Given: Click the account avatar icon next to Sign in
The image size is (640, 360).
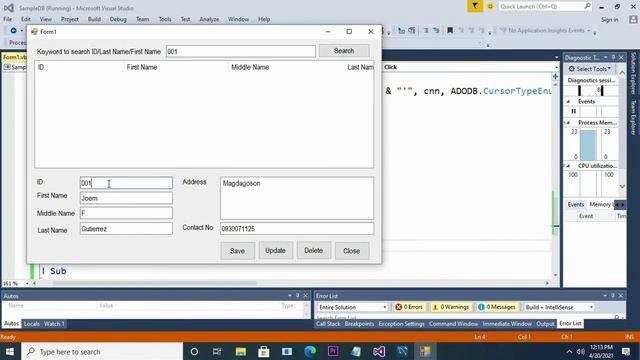Looking at the screenshot, I should [633, 19].
